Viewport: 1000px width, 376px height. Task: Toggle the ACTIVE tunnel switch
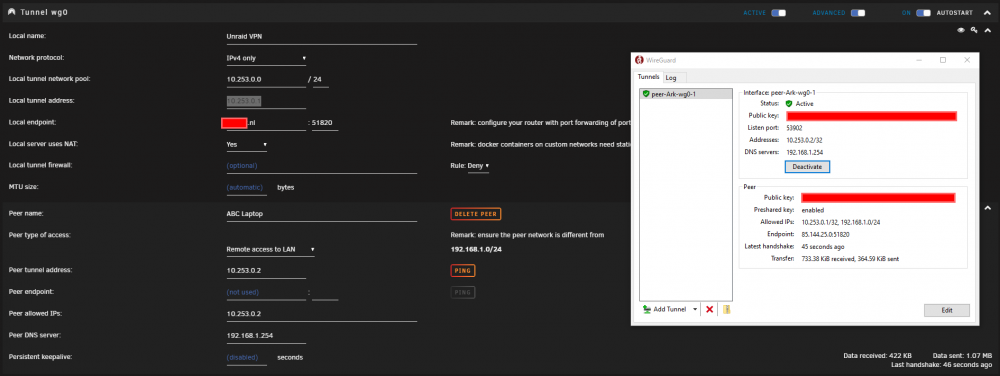coord(778,13)
